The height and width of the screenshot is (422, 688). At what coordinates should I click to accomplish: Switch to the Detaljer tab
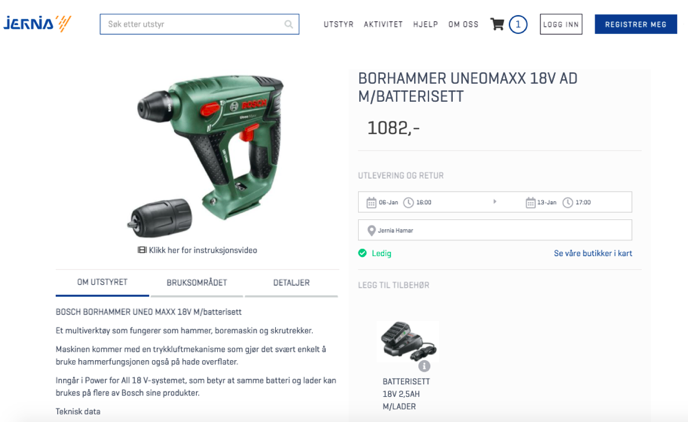291,283
